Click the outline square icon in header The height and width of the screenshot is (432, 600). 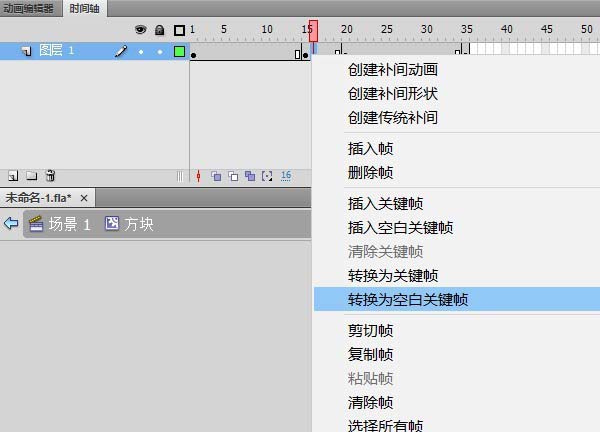[179, 30]
